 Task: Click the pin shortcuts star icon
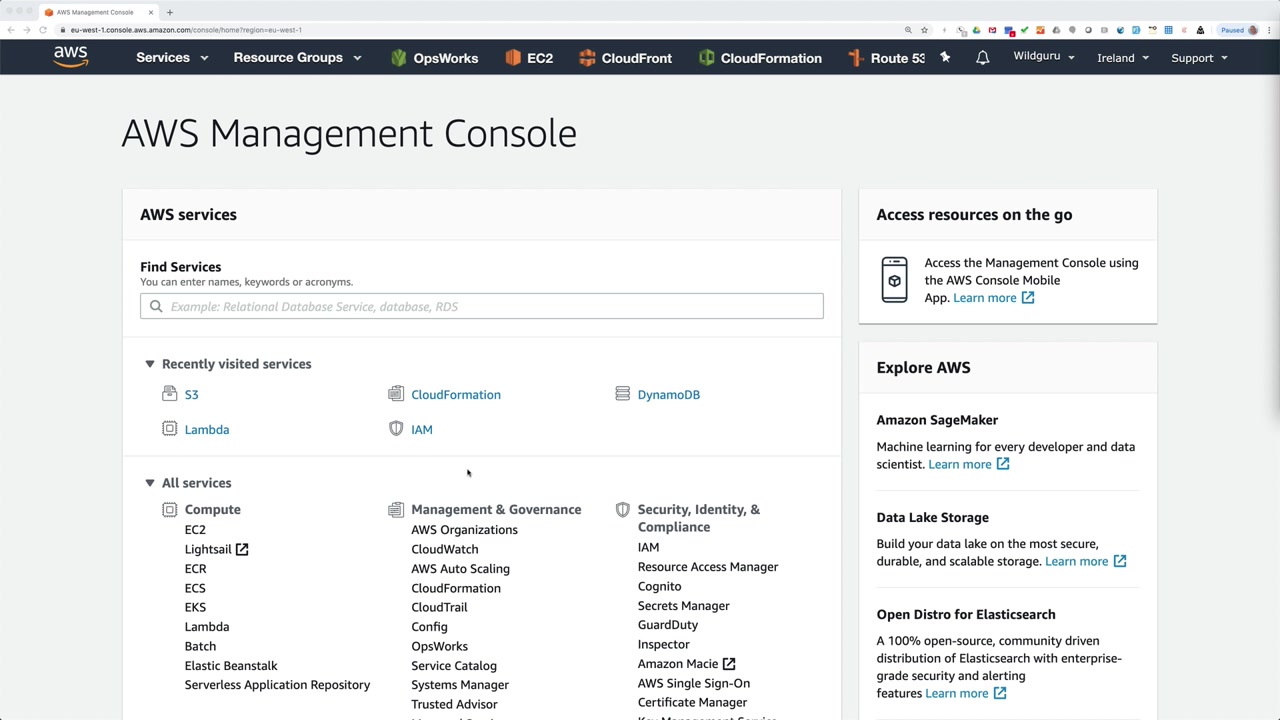(x=945, y=58)
